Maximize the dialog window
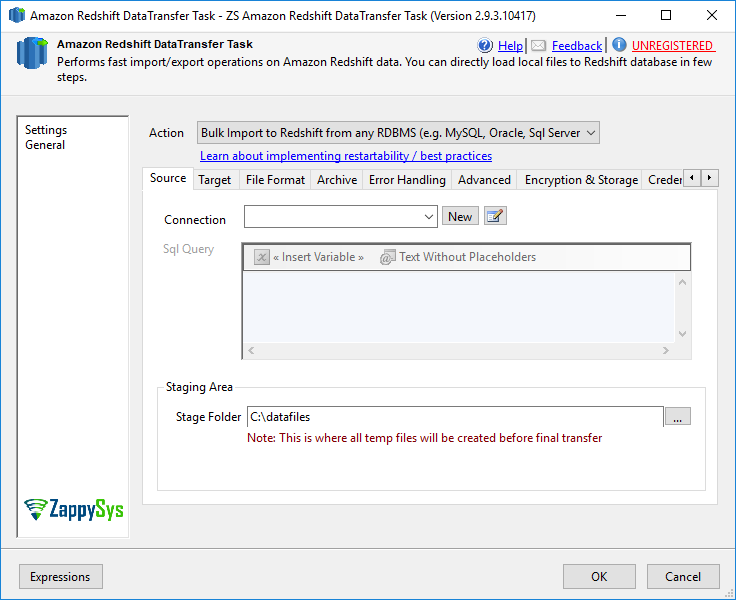 point(666,15)
